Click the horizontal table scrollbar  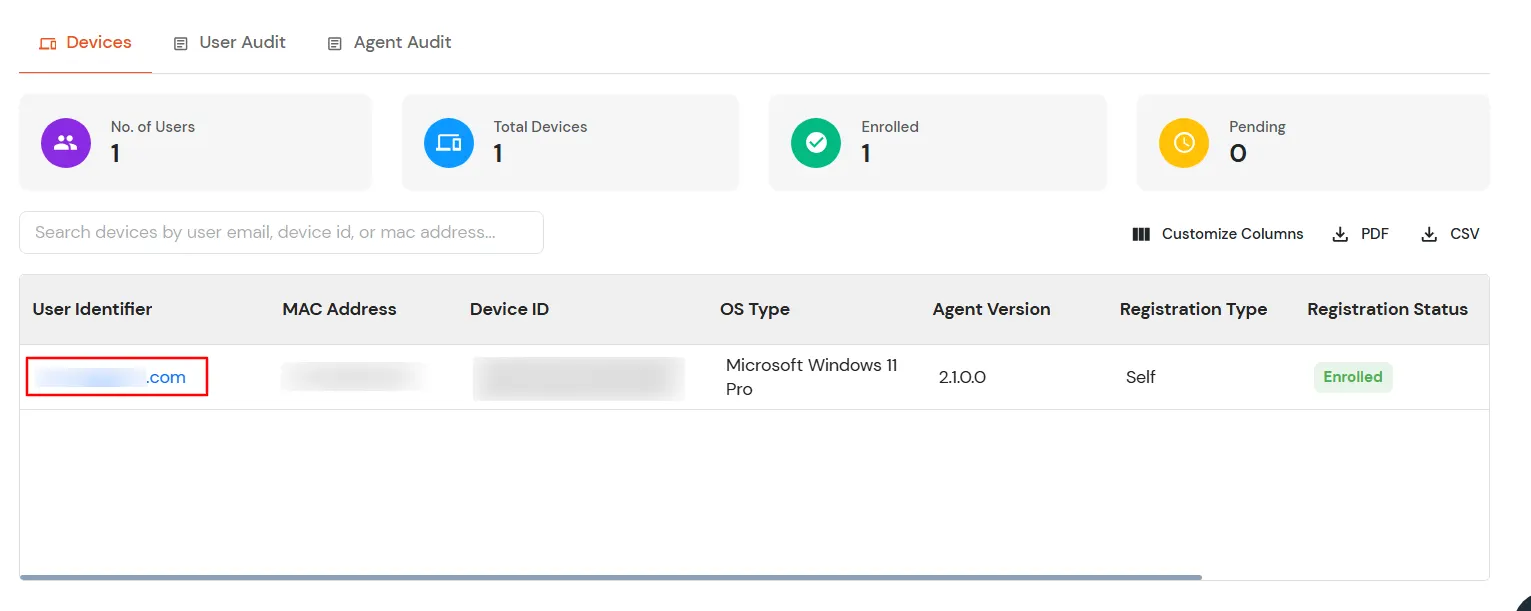pyautogui.click(x=610, y=577)
